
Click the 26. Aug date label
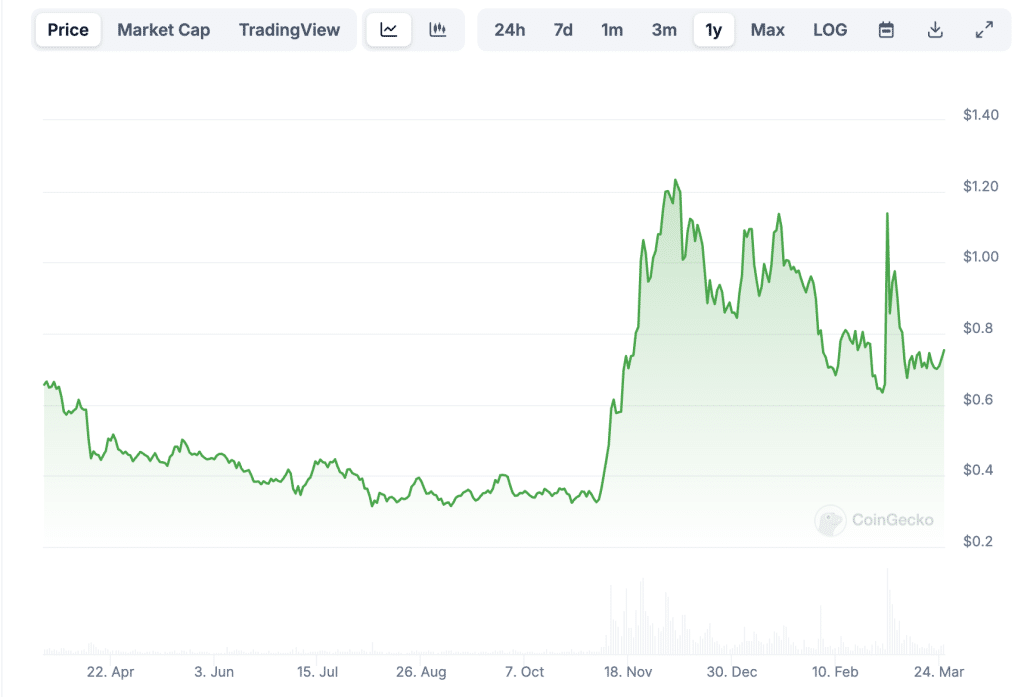(421, 672)
